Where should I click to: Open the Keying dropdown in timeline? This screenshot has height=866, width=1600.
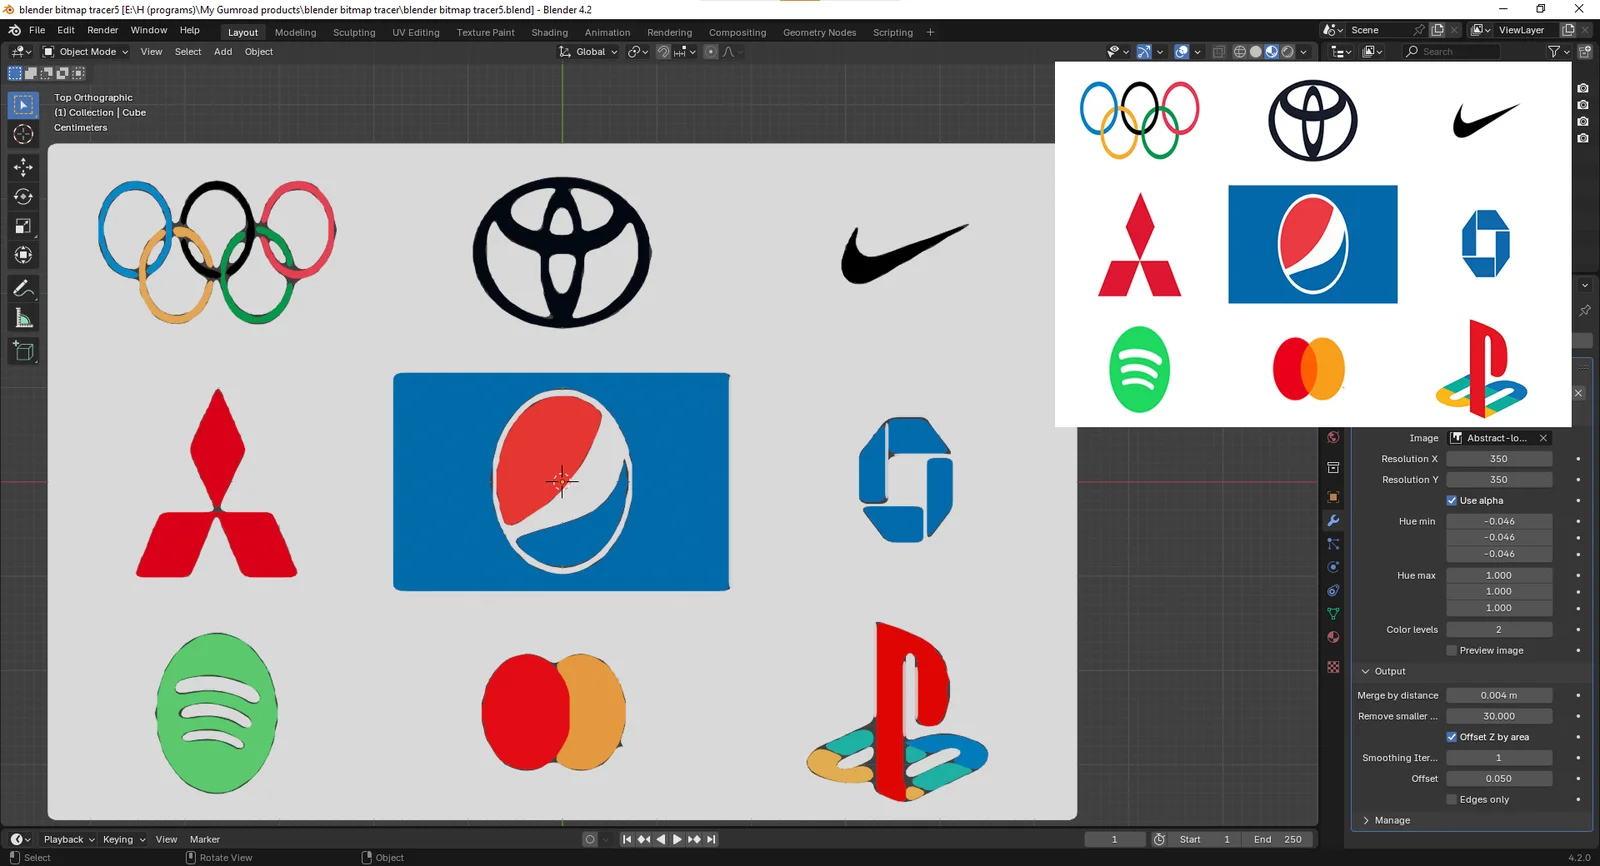(x=124, y=839)
